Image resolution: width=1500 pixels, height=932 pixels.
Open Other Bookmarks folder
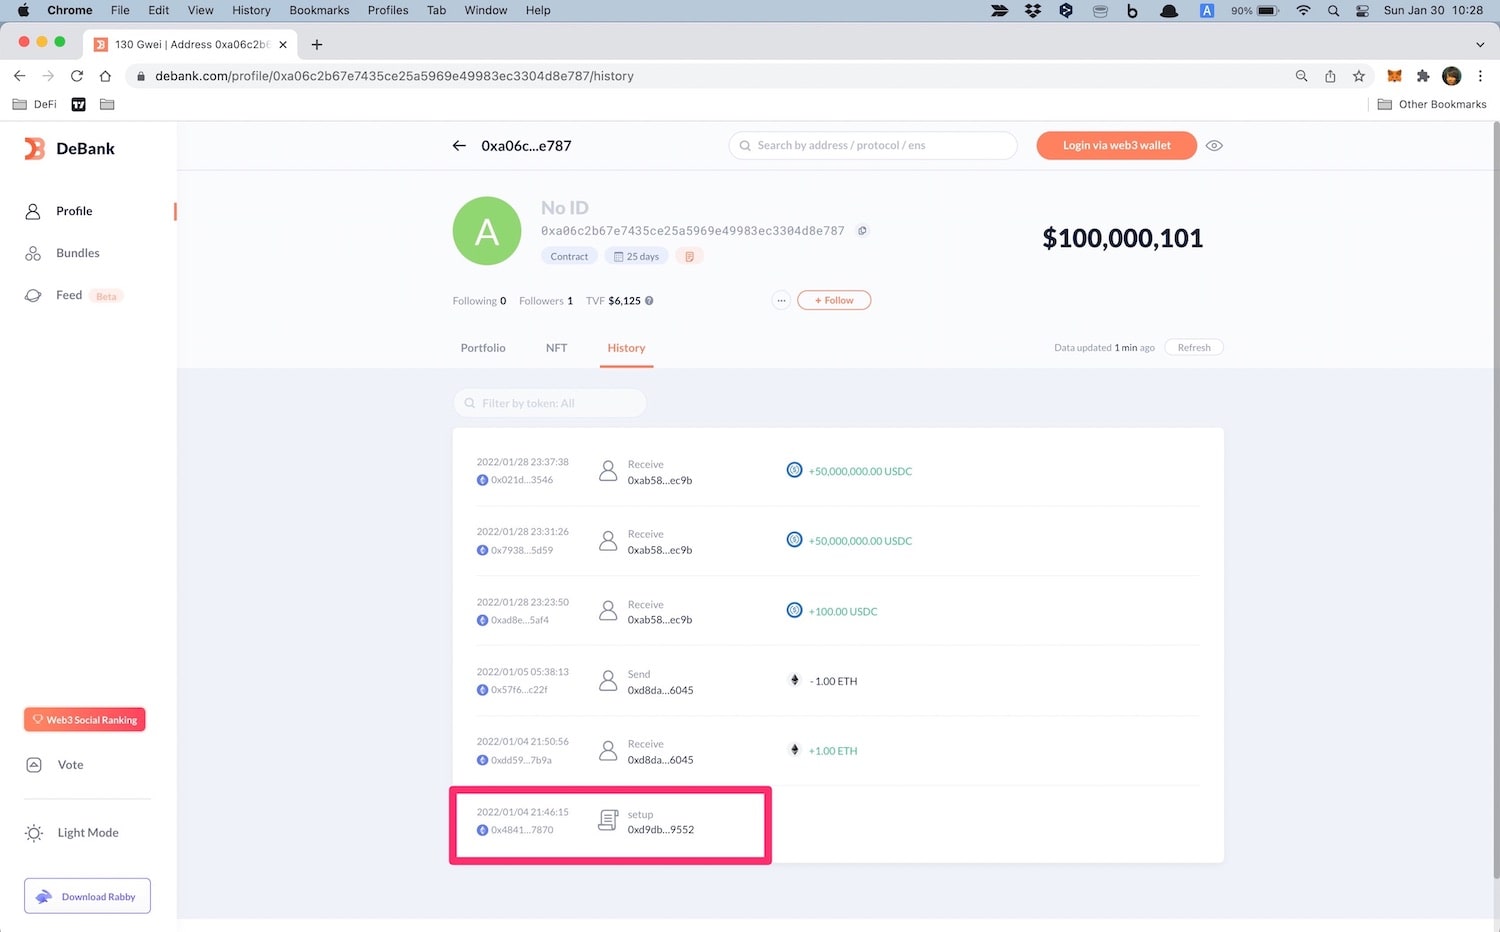click(1432, 104)
